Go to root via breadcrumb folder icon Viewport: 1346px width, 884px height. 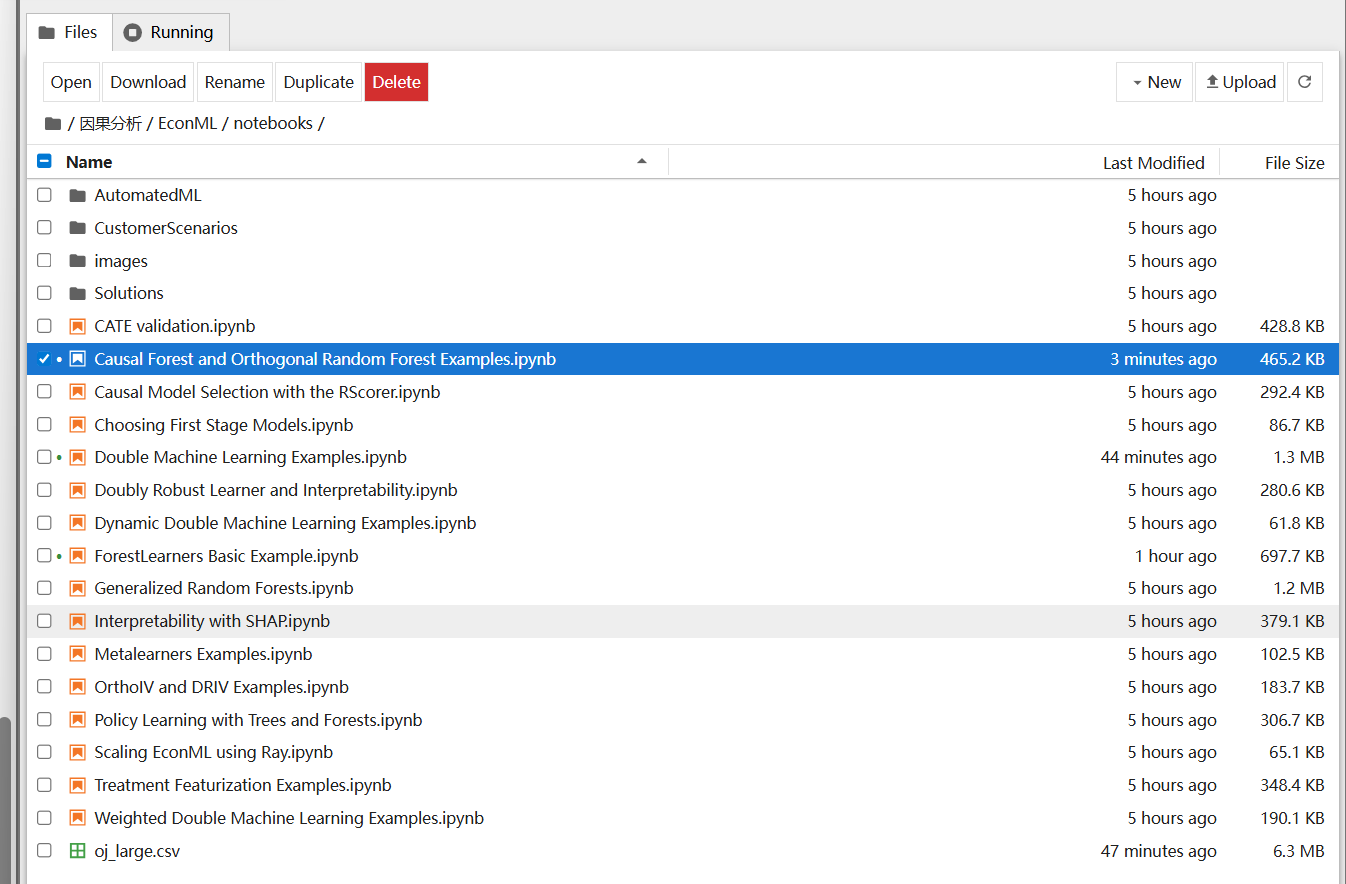pyautogui.click(x=53, y=124)
